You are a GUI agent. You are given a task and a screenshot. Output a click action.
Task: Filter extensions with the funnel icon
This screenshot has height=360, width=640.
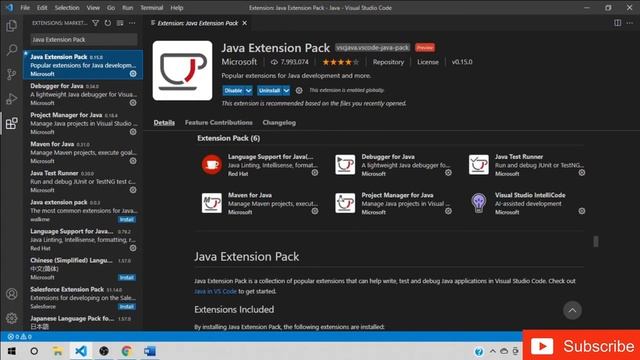click(96, 23)
